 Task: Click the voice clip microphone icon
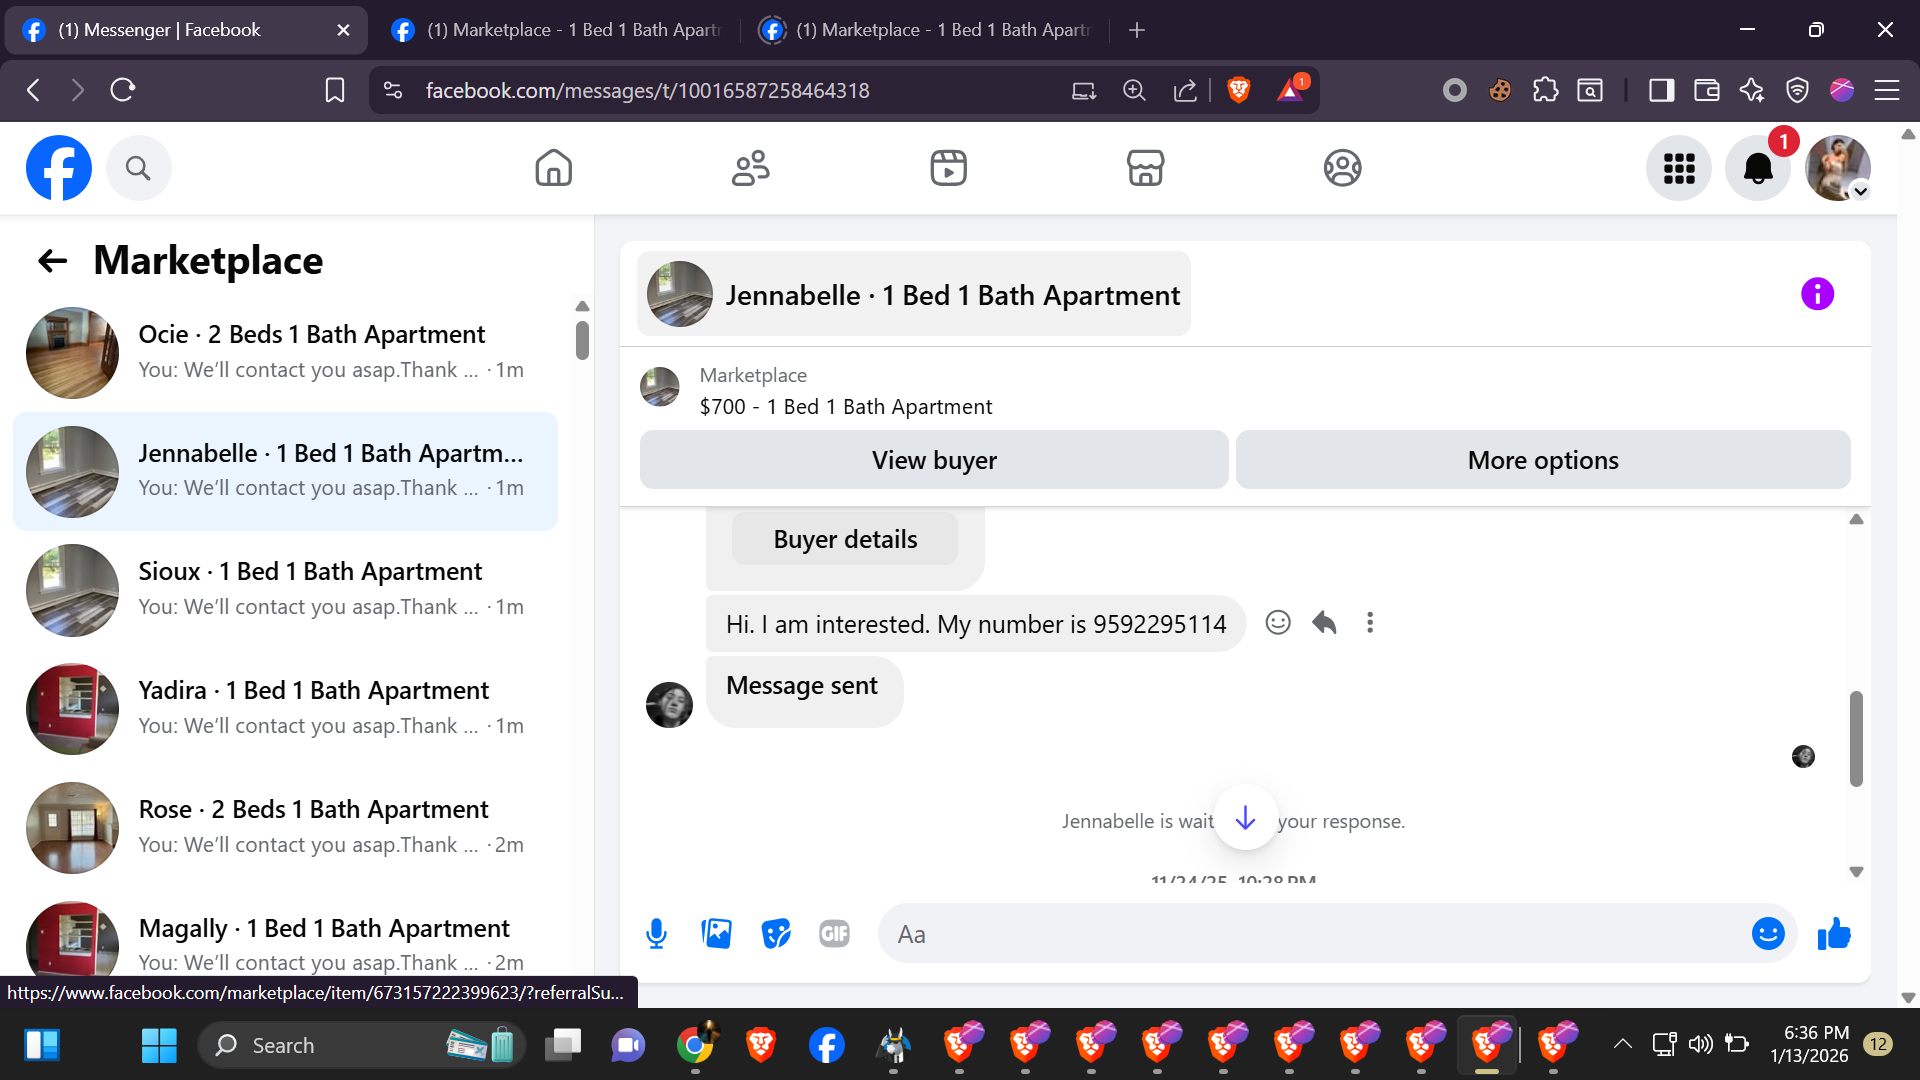[x=656, y=934]
